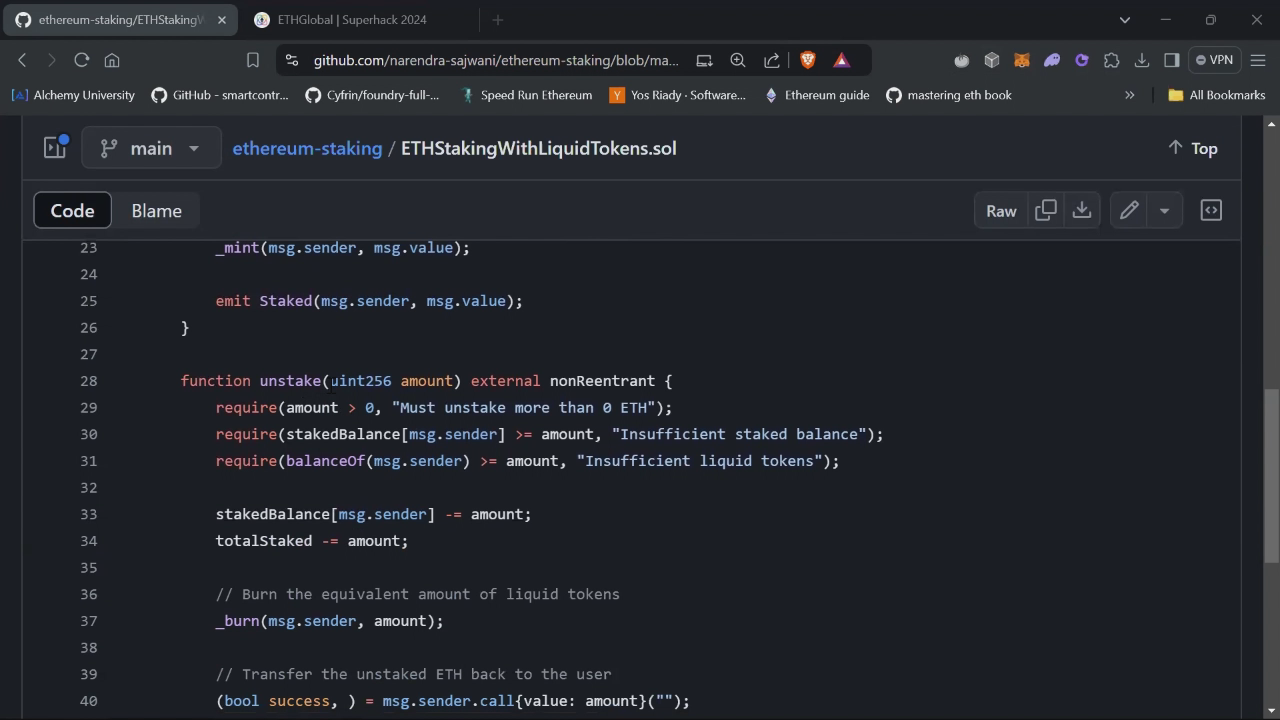
Task: Select line number 40
Action: pos(88,701)
